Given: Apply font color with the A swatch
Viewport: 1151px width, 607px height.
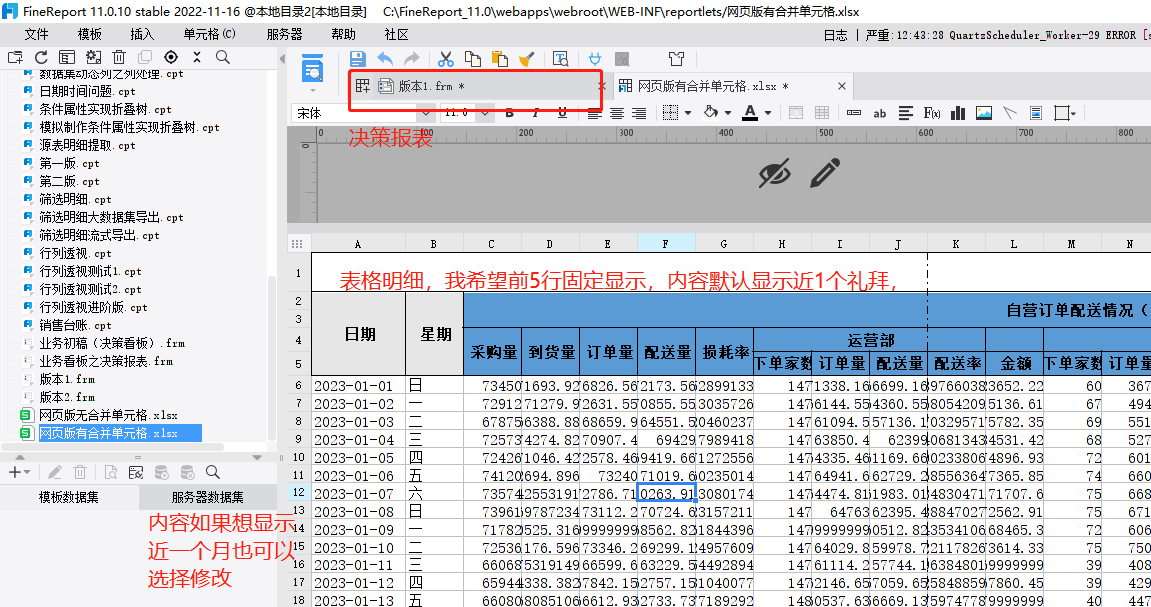Looking at the screenshot, I should pos(749,112).
